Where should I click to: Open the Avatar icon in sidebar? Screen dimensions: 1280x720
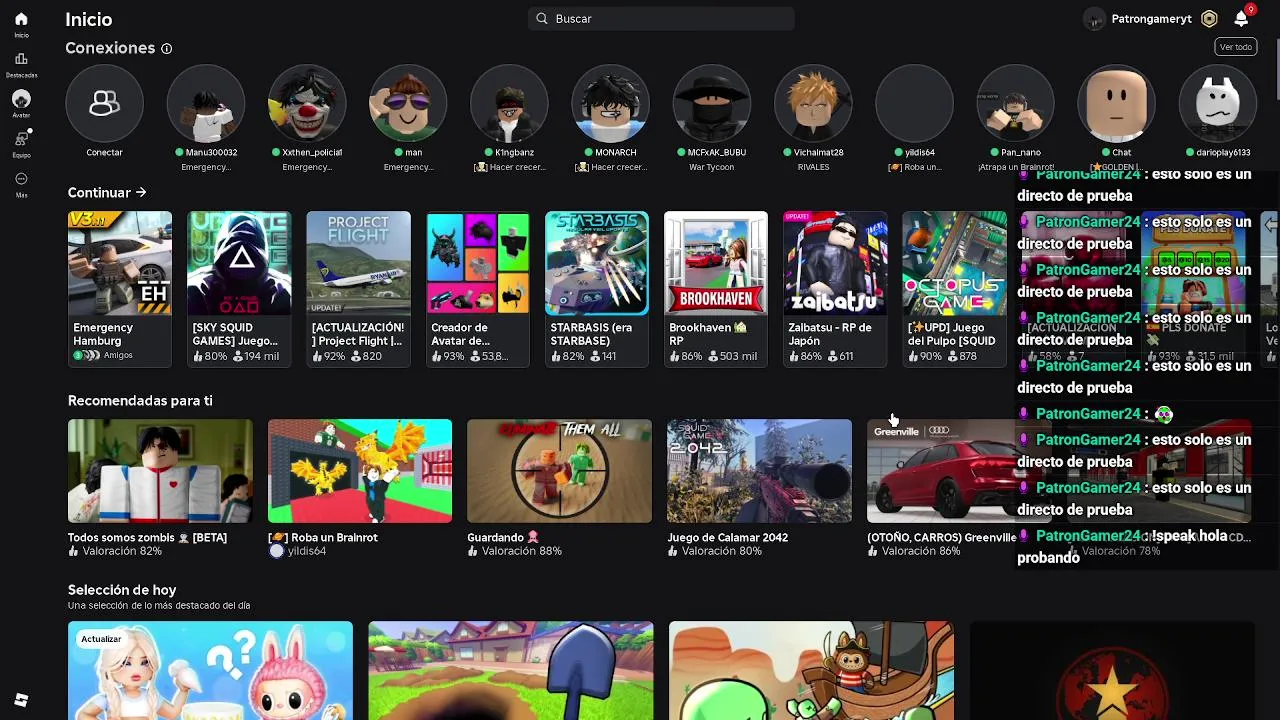point(21,99)
